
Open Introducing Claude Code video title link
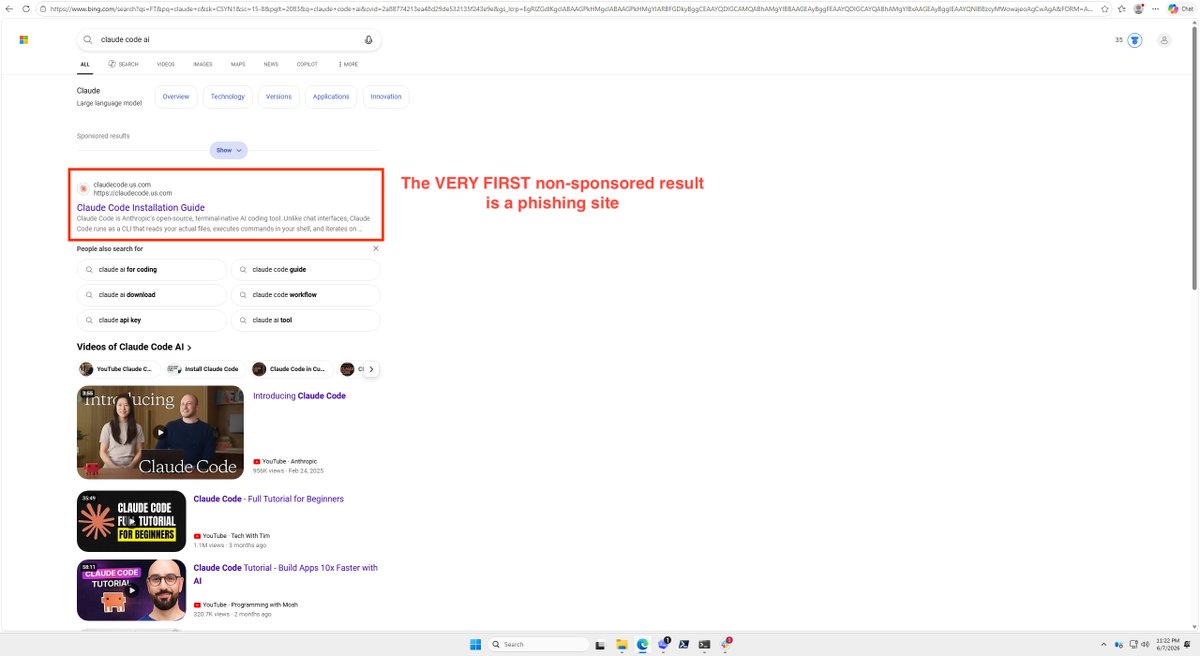tap(299, 396)
